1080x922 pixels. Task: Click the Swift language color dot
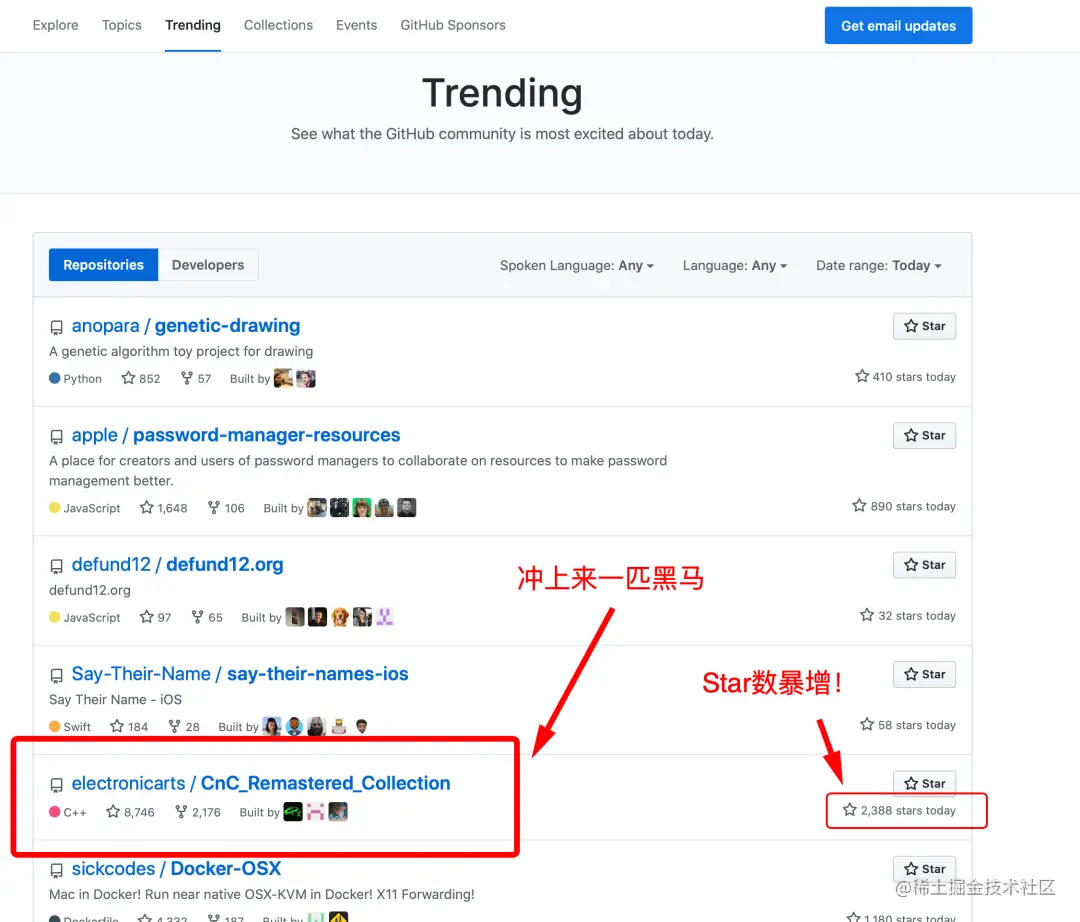(54, 726)
